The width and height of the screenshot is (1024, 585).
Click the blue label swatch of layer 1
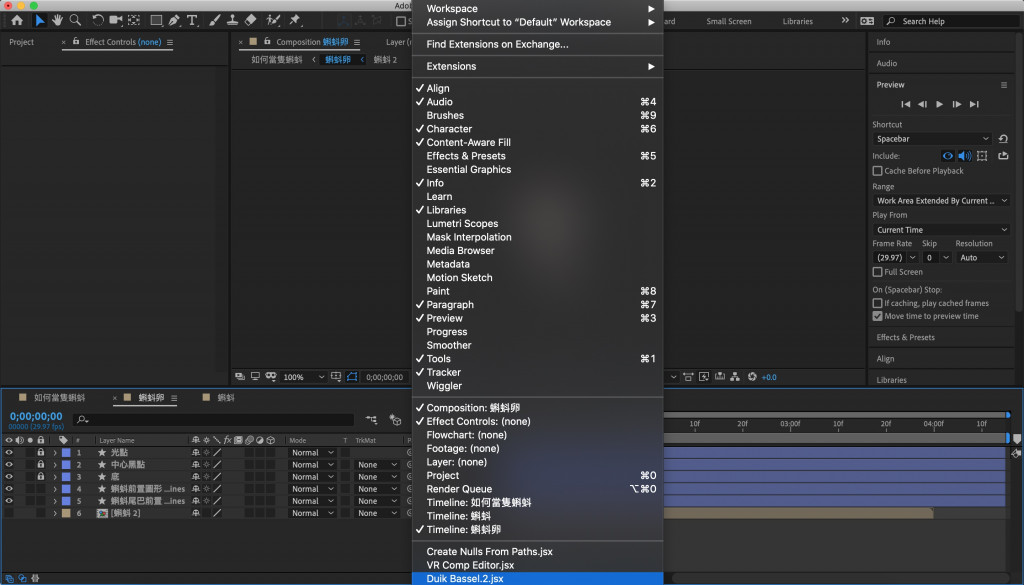pos(66,452)
